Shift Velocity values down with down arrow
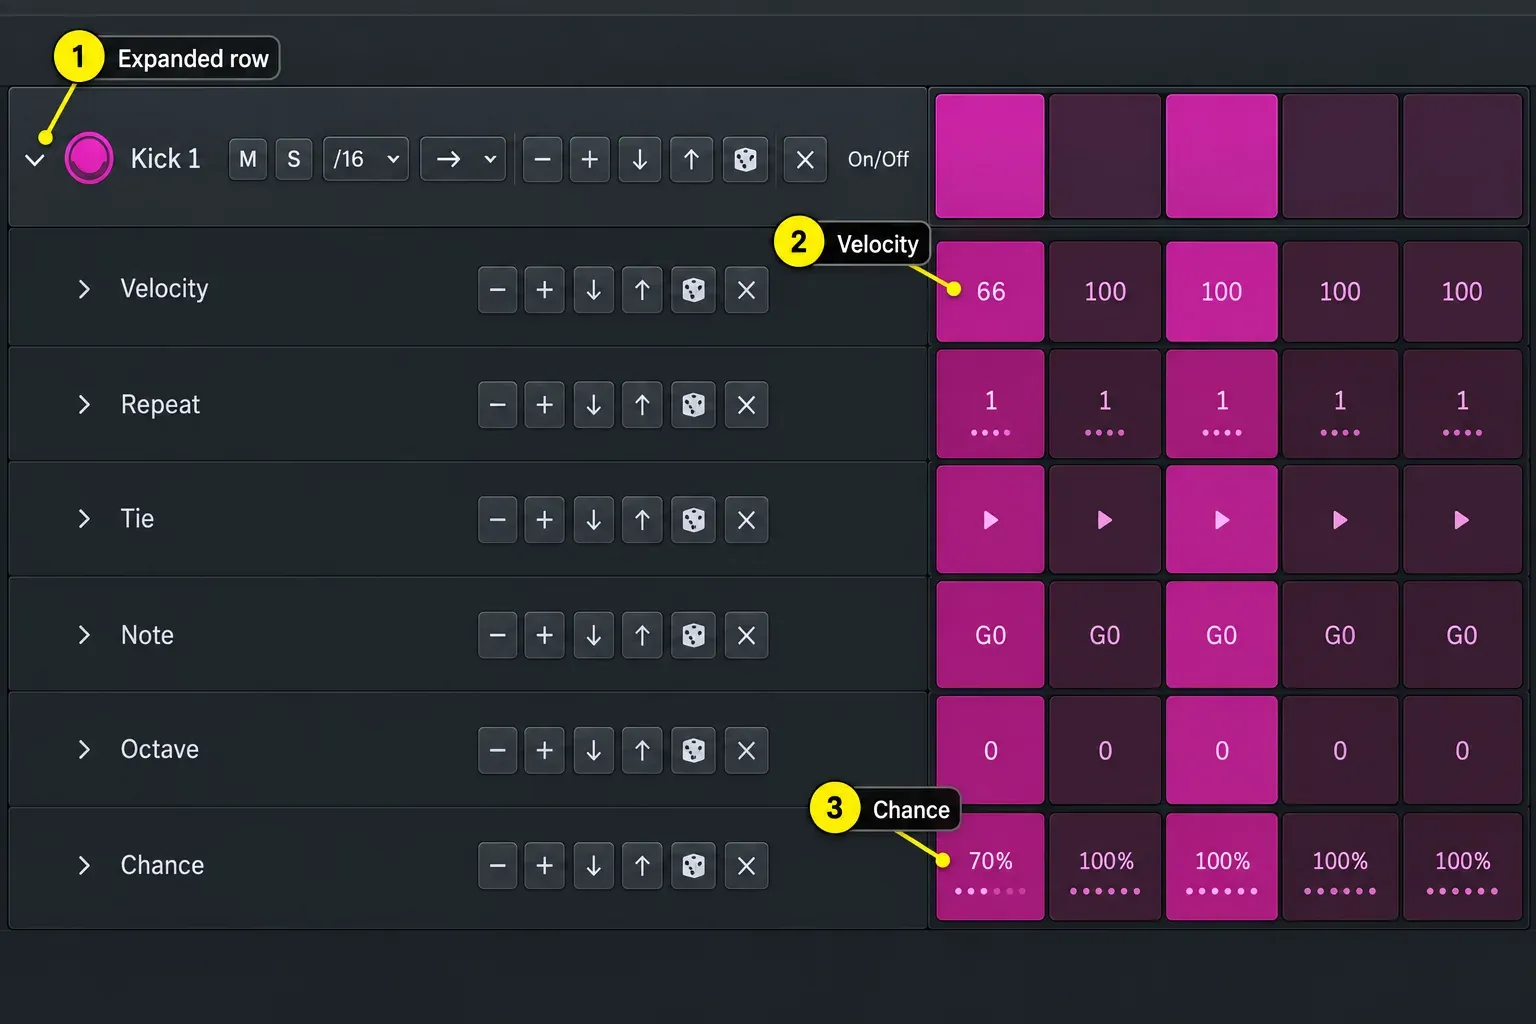The width and height of the screenshot is (1536, 1024). tap(594, 290)
